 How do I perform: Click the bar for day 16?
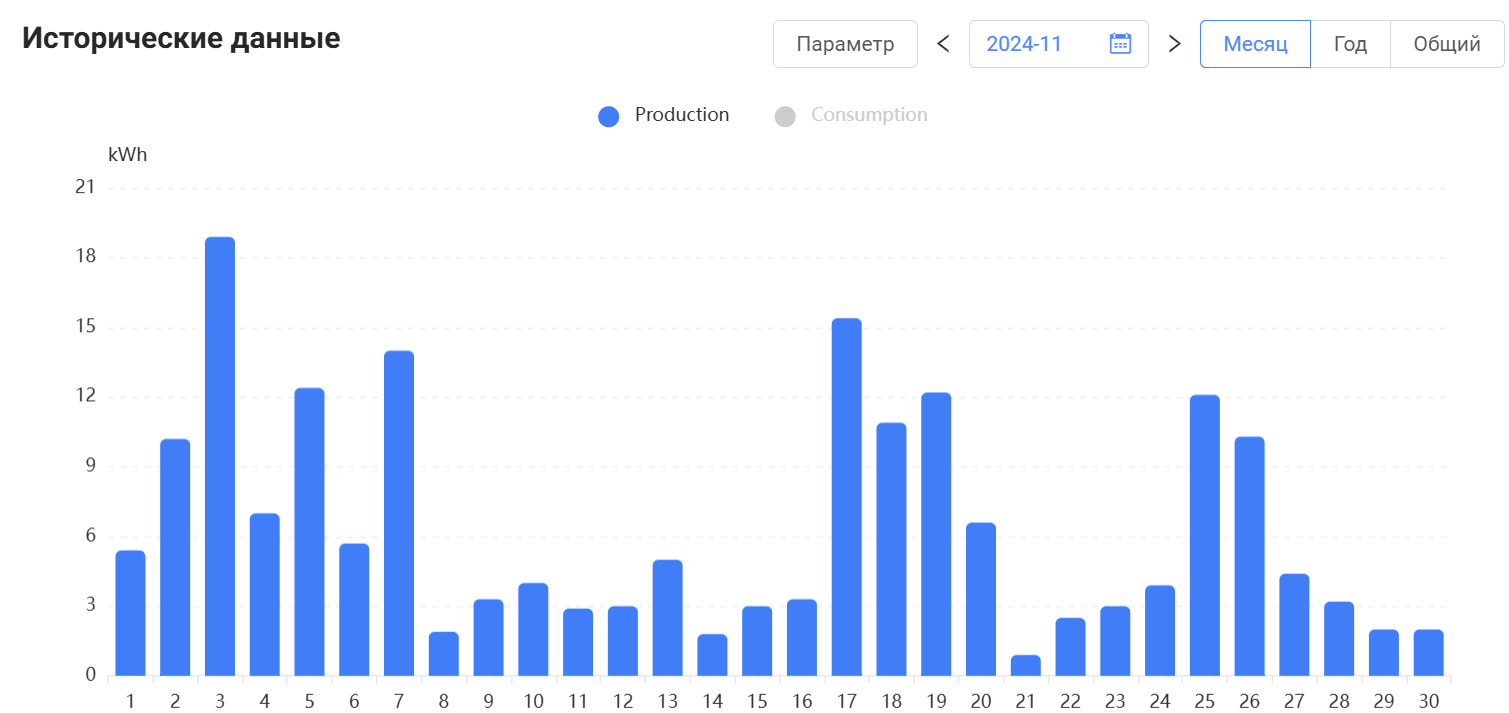pos(802,637)
